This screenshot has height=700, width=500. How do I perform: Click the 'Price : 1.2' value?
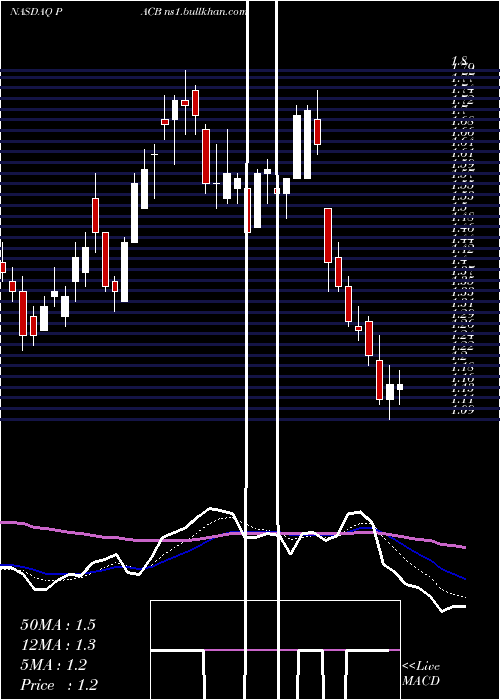[59, 685]
